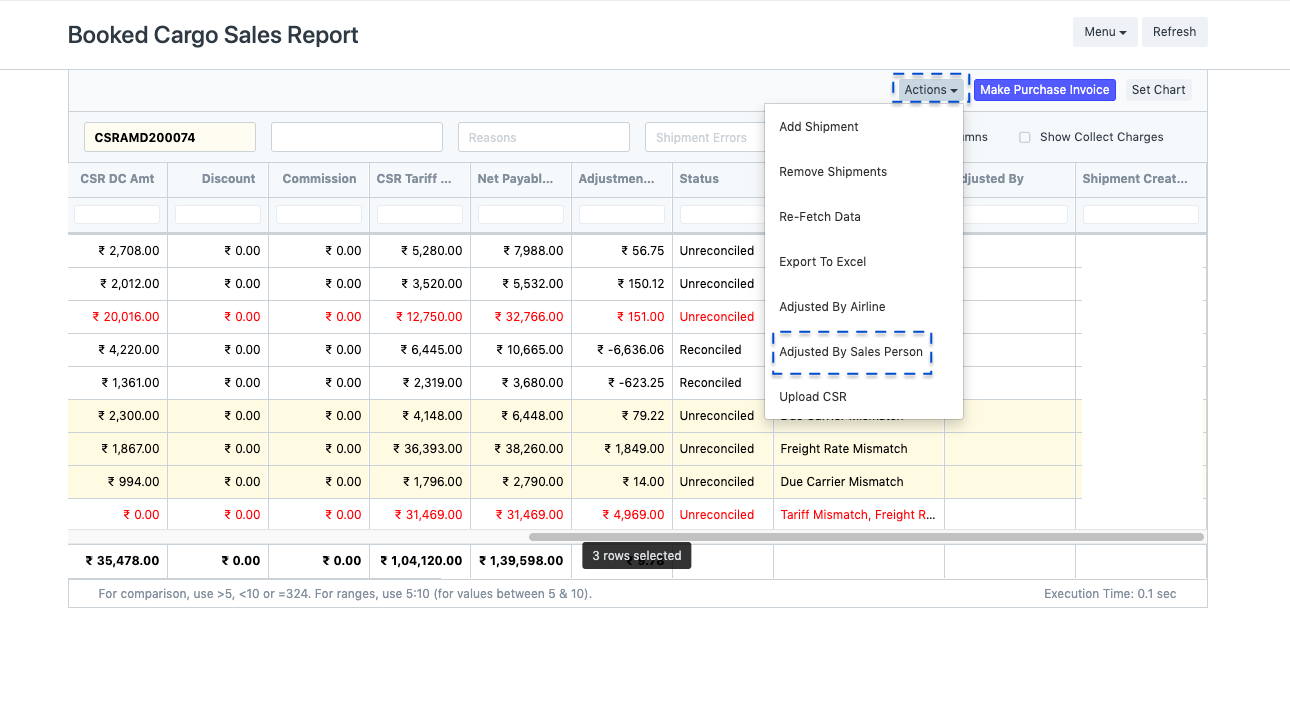
Task: Click filter box under Discount
Action: click(x=218, y=215)
